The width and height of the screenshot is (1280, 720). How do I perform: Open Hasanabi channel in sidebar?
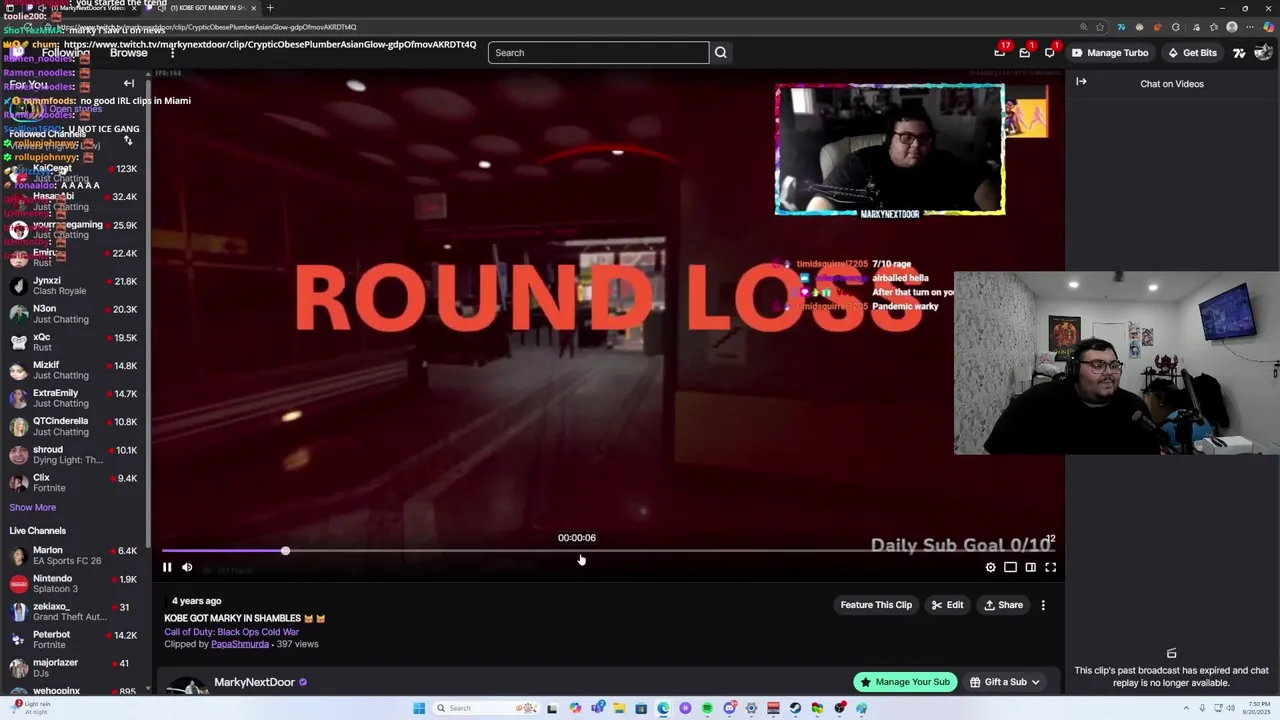point(75,202)
